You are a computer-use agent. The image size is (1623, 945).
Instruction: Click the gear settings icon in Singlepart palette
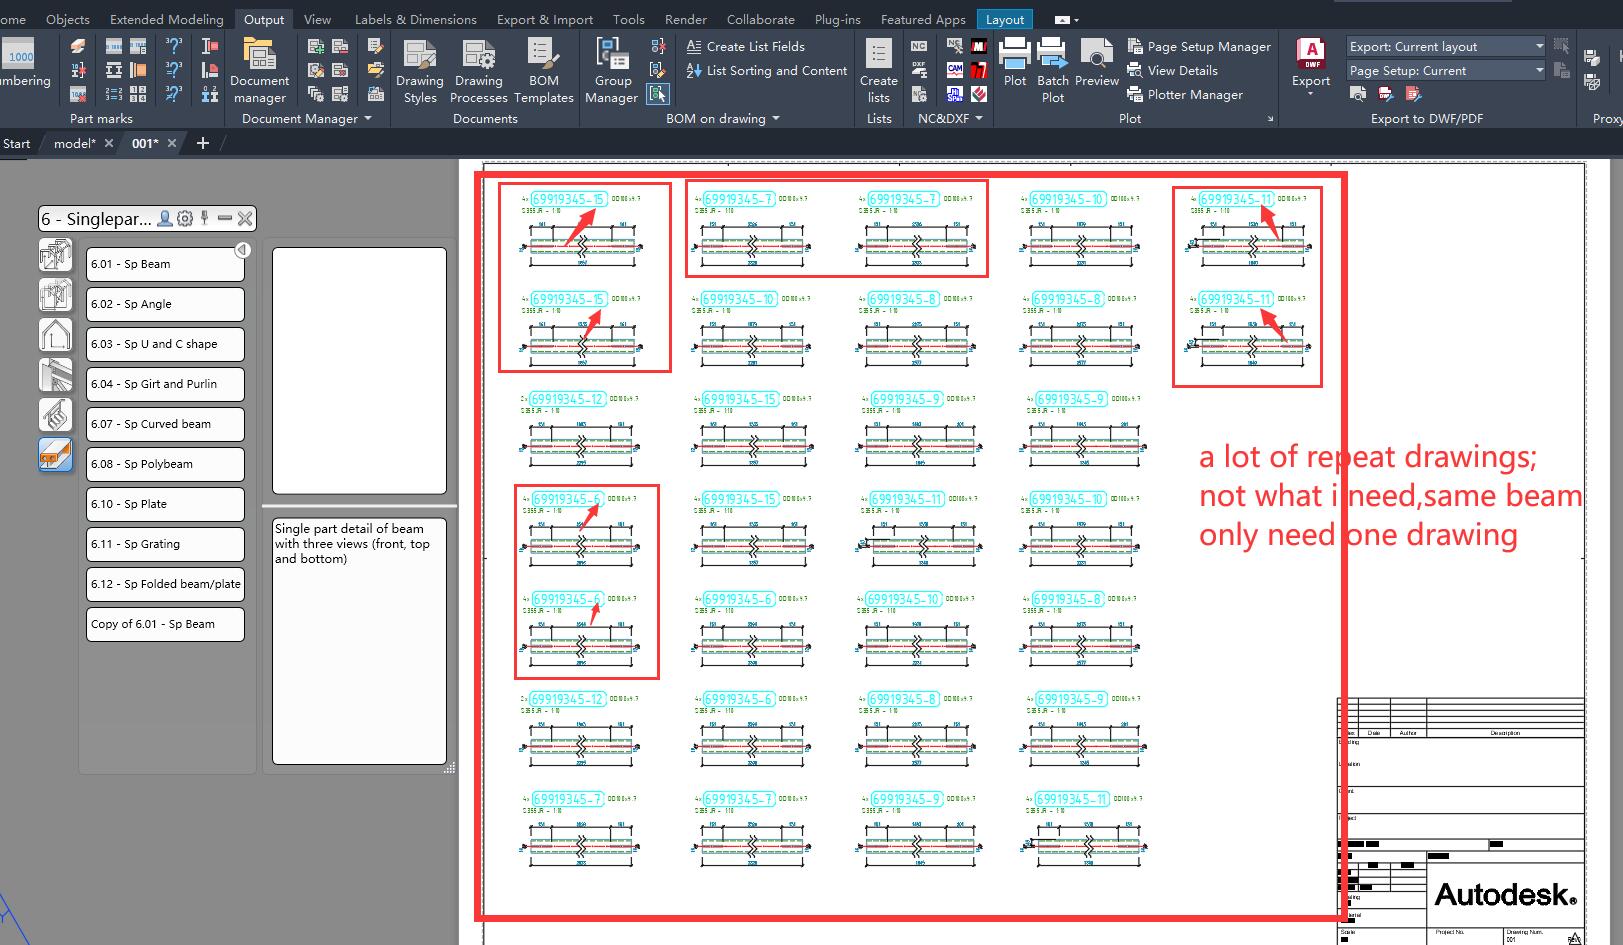[x=185, y=218]
